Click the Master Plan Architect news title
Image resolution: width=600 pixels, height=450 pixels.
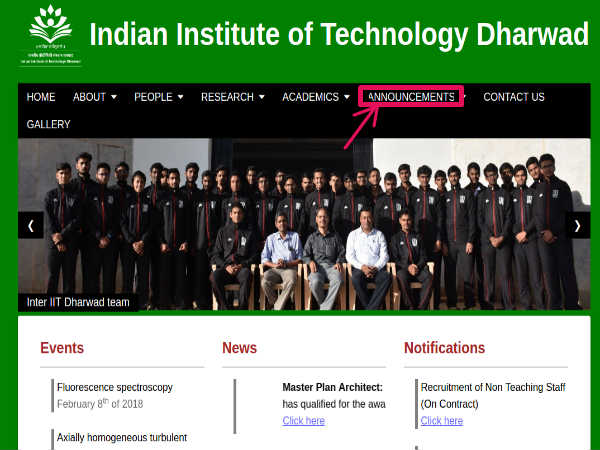pos(333,387)
